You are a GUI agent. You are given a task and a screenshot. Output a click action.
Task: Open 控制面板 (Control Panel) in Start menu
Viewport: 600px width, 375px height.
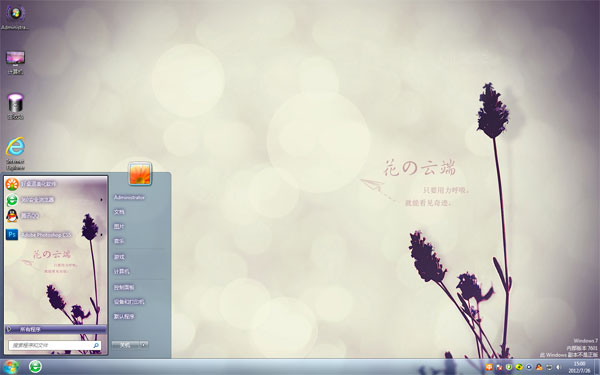tap(124, 287)
